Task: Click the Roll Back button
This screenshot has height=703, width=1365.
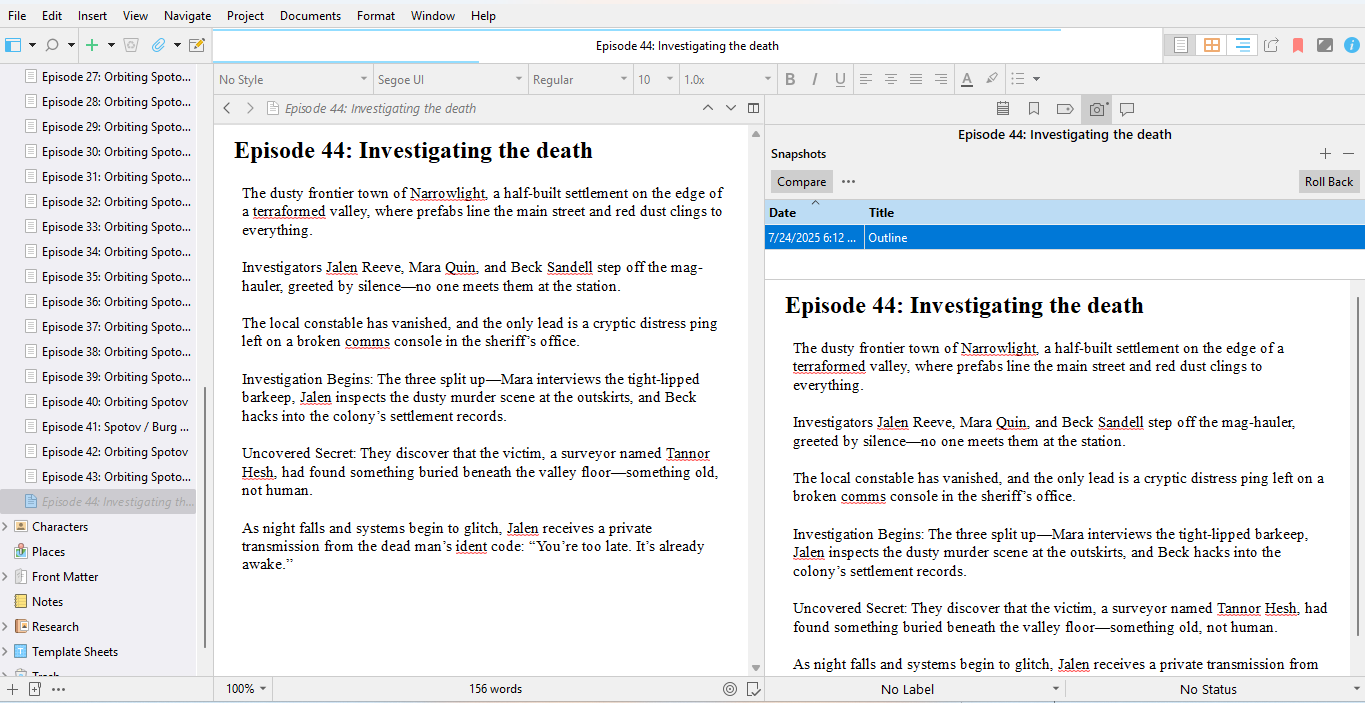Action: 1328,182
